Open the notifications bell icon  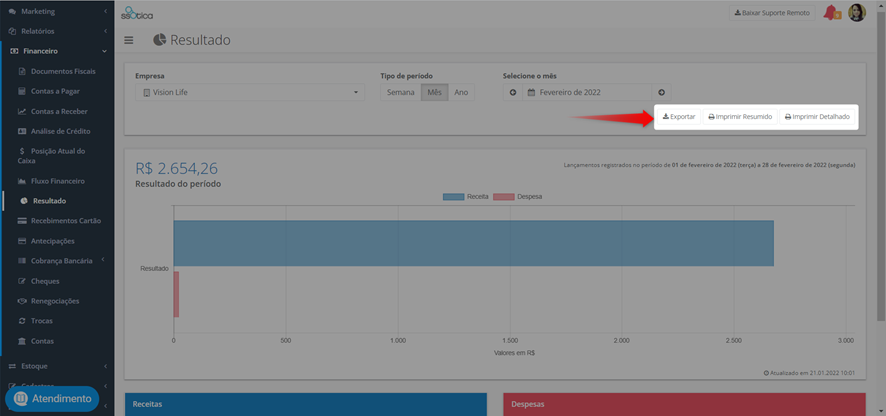831,12
